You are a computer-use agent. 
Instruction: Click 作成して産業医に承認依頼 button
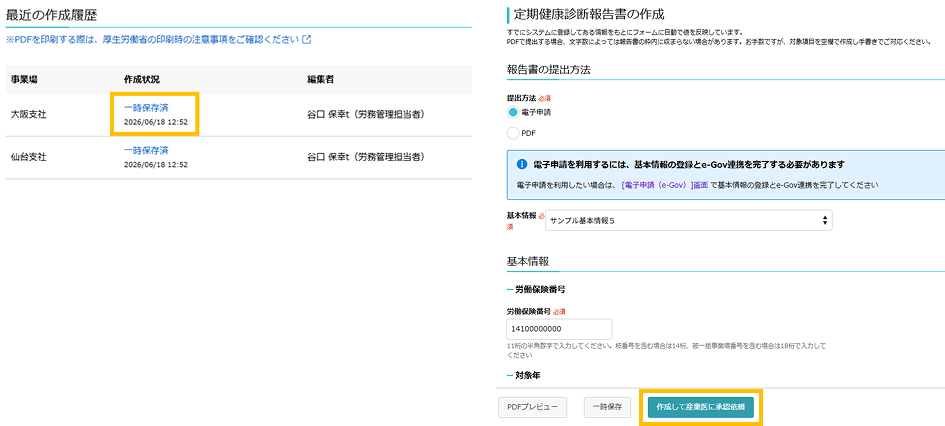coord(700,407)
